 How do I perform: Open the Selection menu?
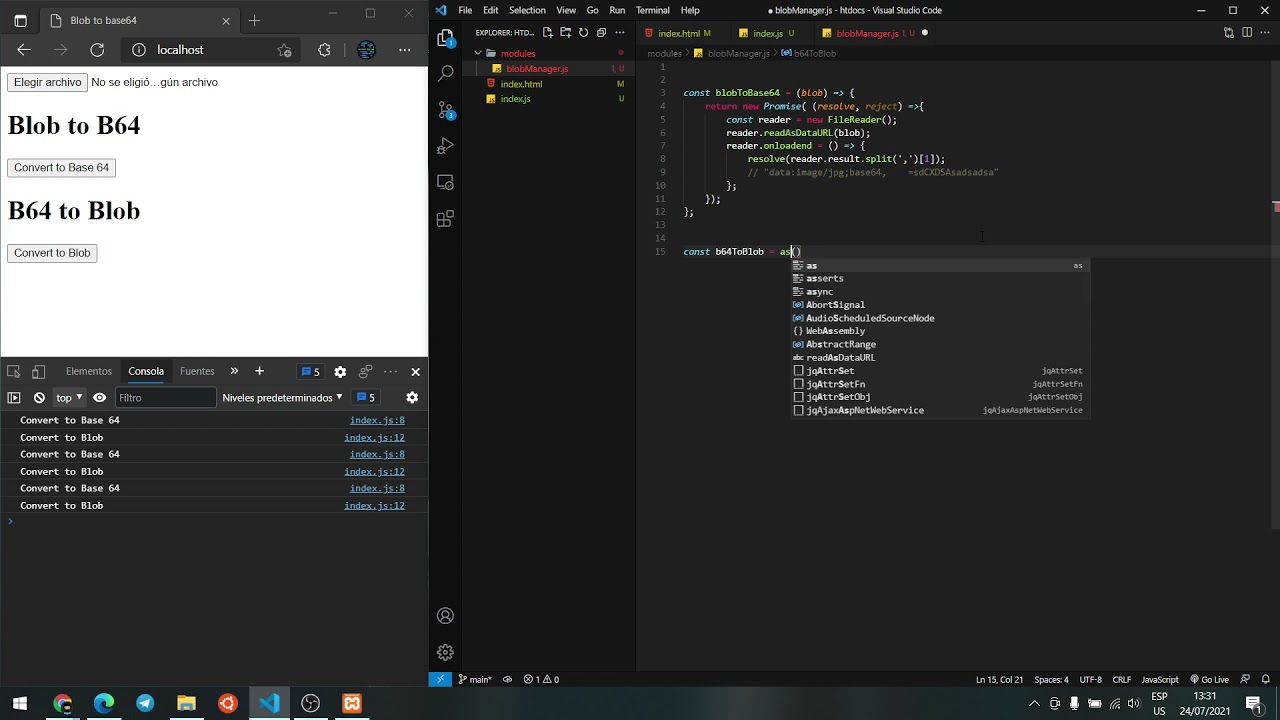point(527,10)
